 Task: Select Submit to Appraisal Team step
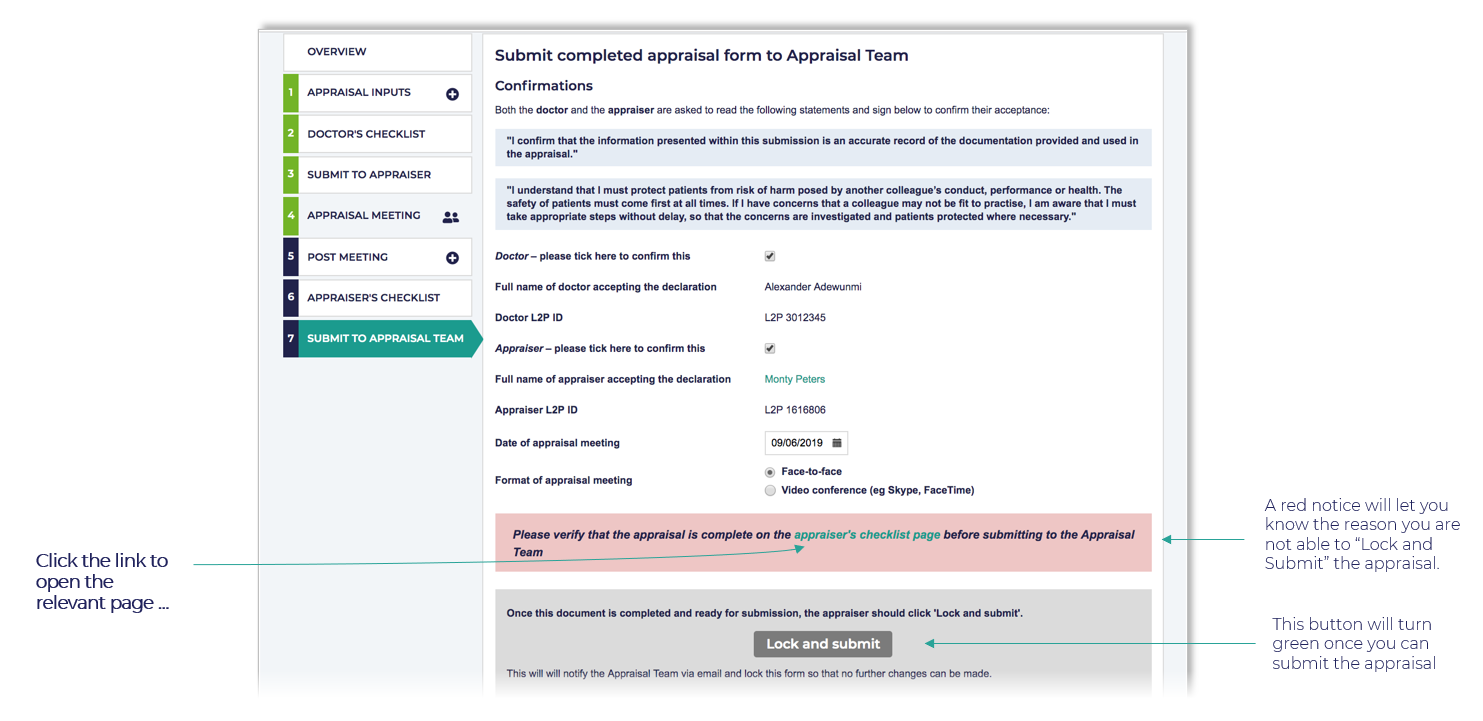coord(385,339)
